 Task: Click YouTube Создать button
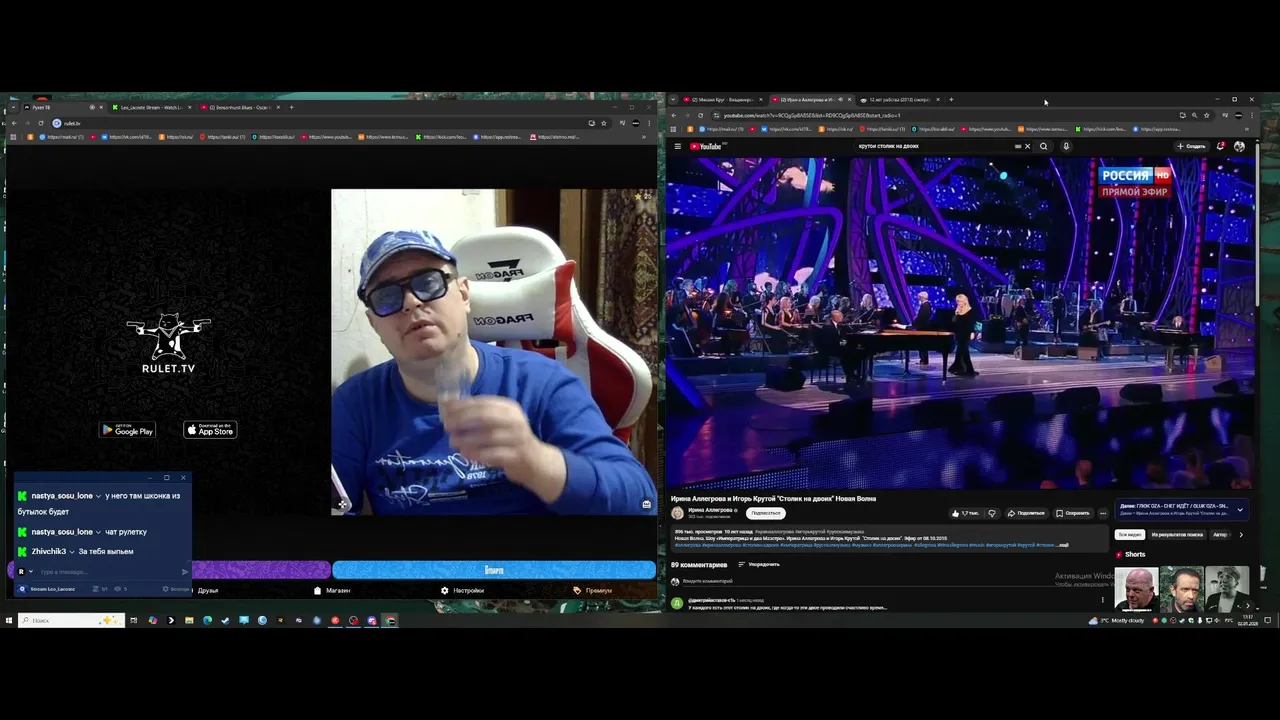pos(1192,146)
